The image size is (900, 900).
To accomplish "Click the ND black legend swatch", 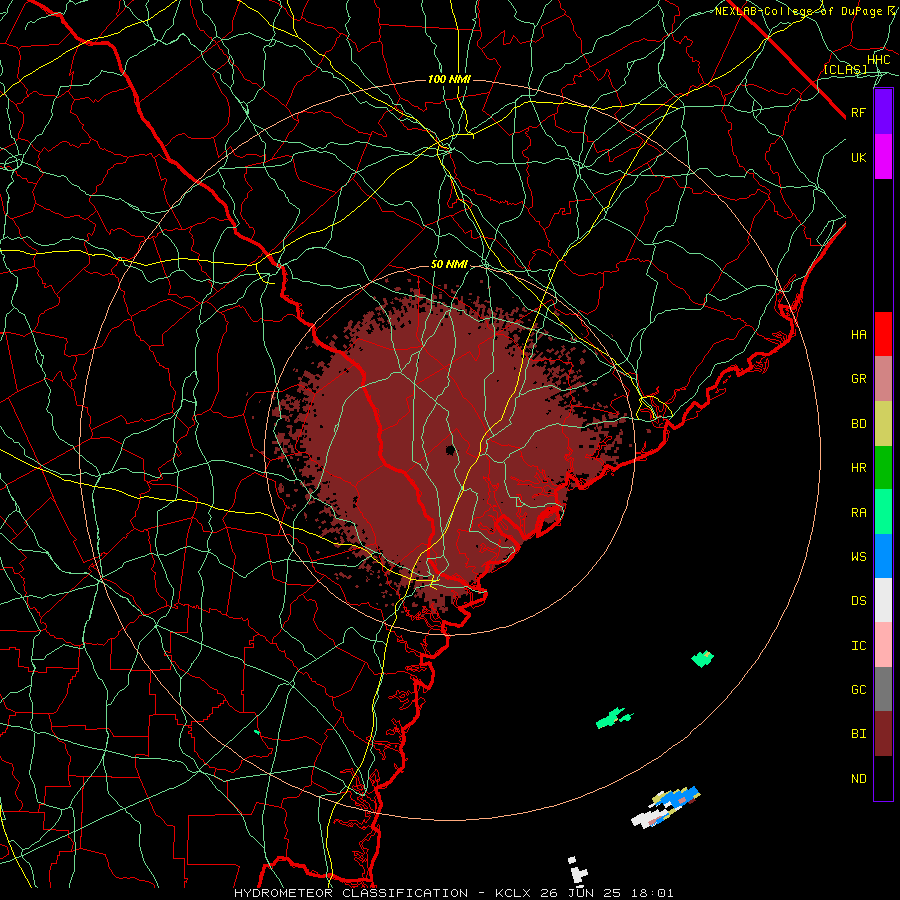I will click(883, 778).
